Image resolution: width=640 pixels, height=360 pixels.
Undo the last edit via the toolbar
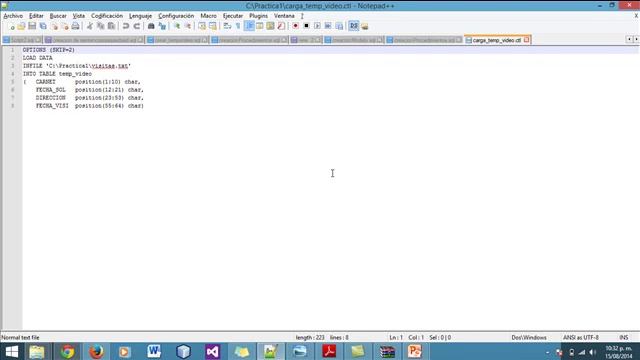coord(126,26)
